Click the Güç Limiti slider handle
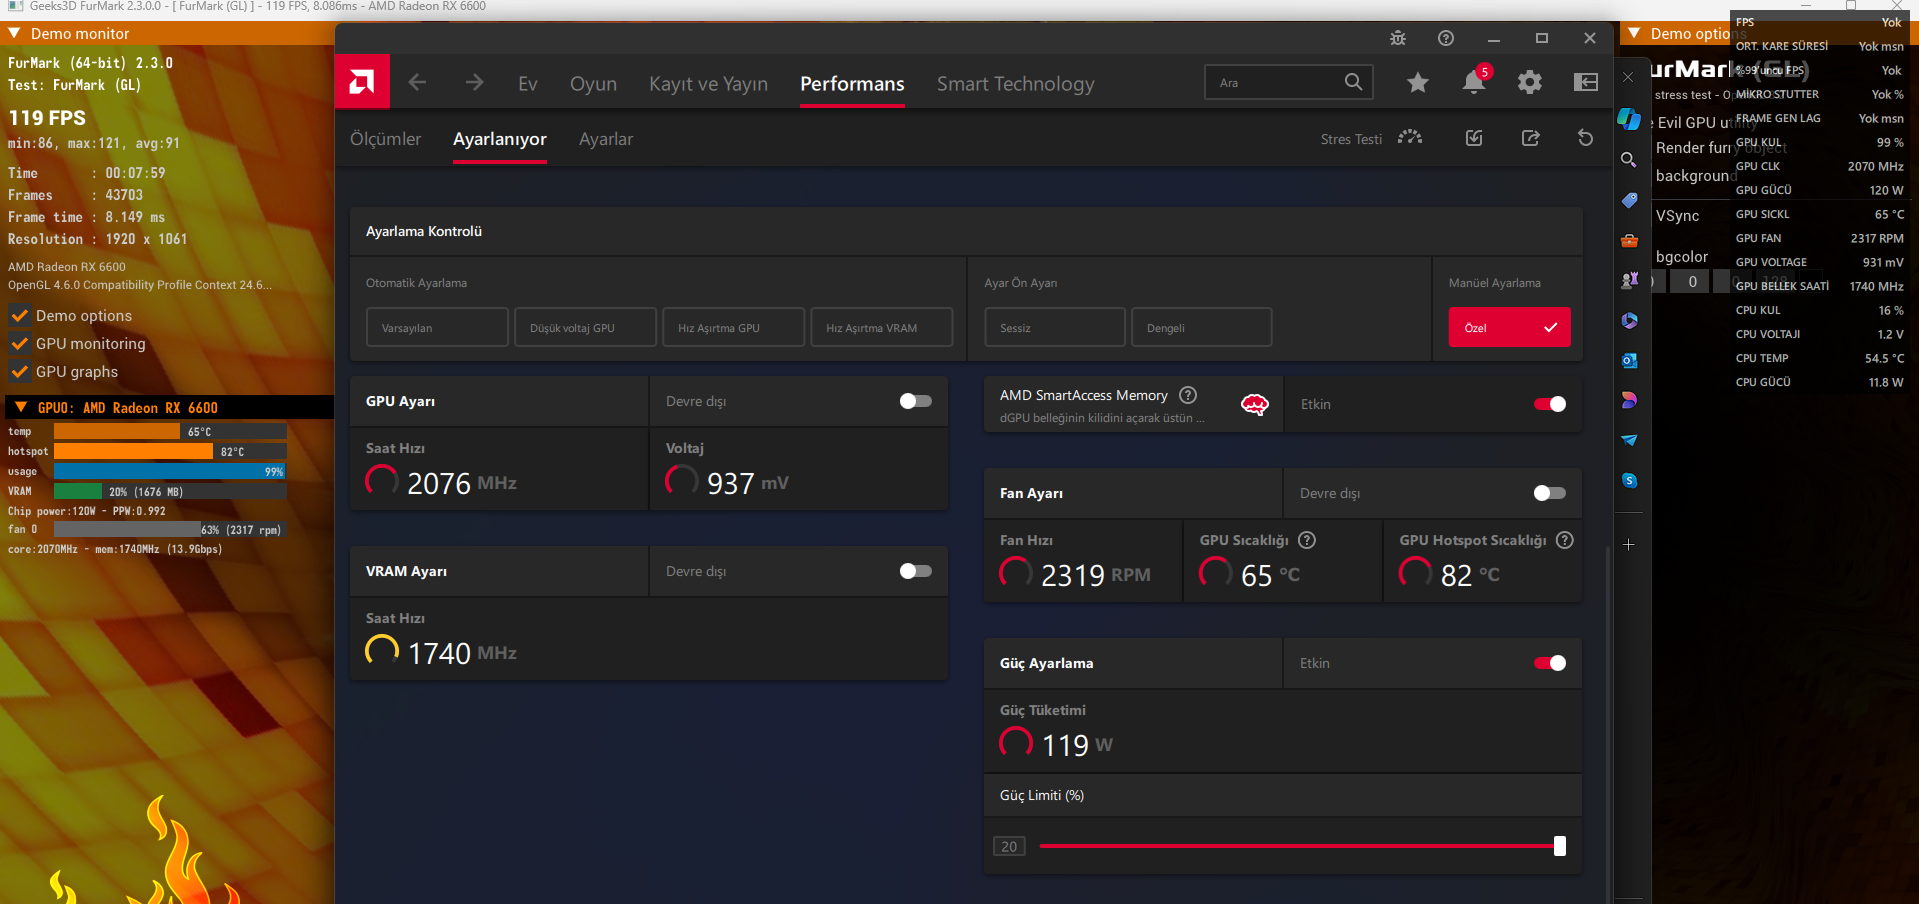Screen dimensions: 1919x904 1559,846
